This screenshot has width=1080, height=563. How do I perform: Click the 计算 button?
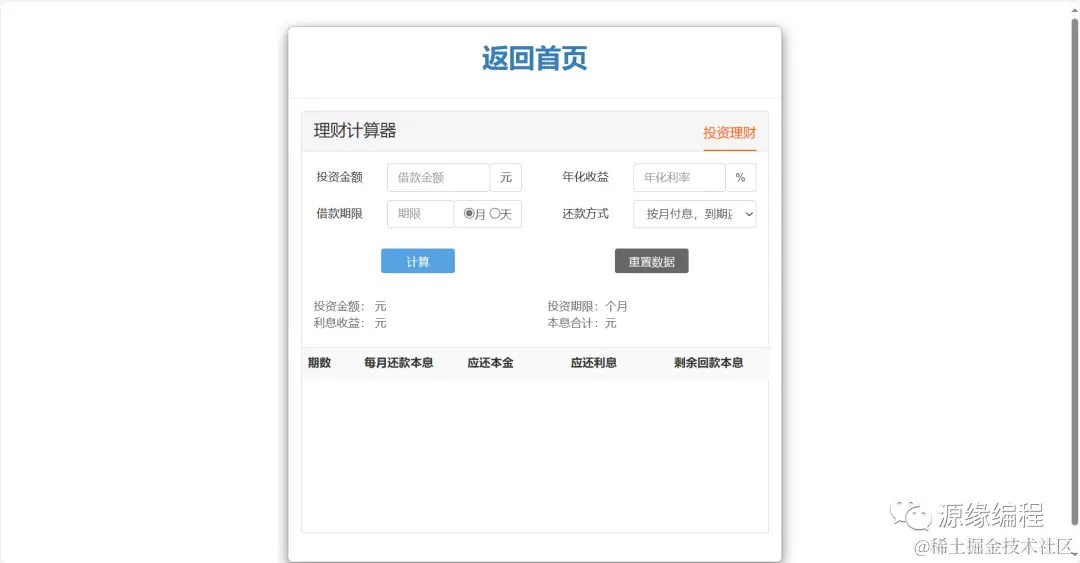click(417, 261)
